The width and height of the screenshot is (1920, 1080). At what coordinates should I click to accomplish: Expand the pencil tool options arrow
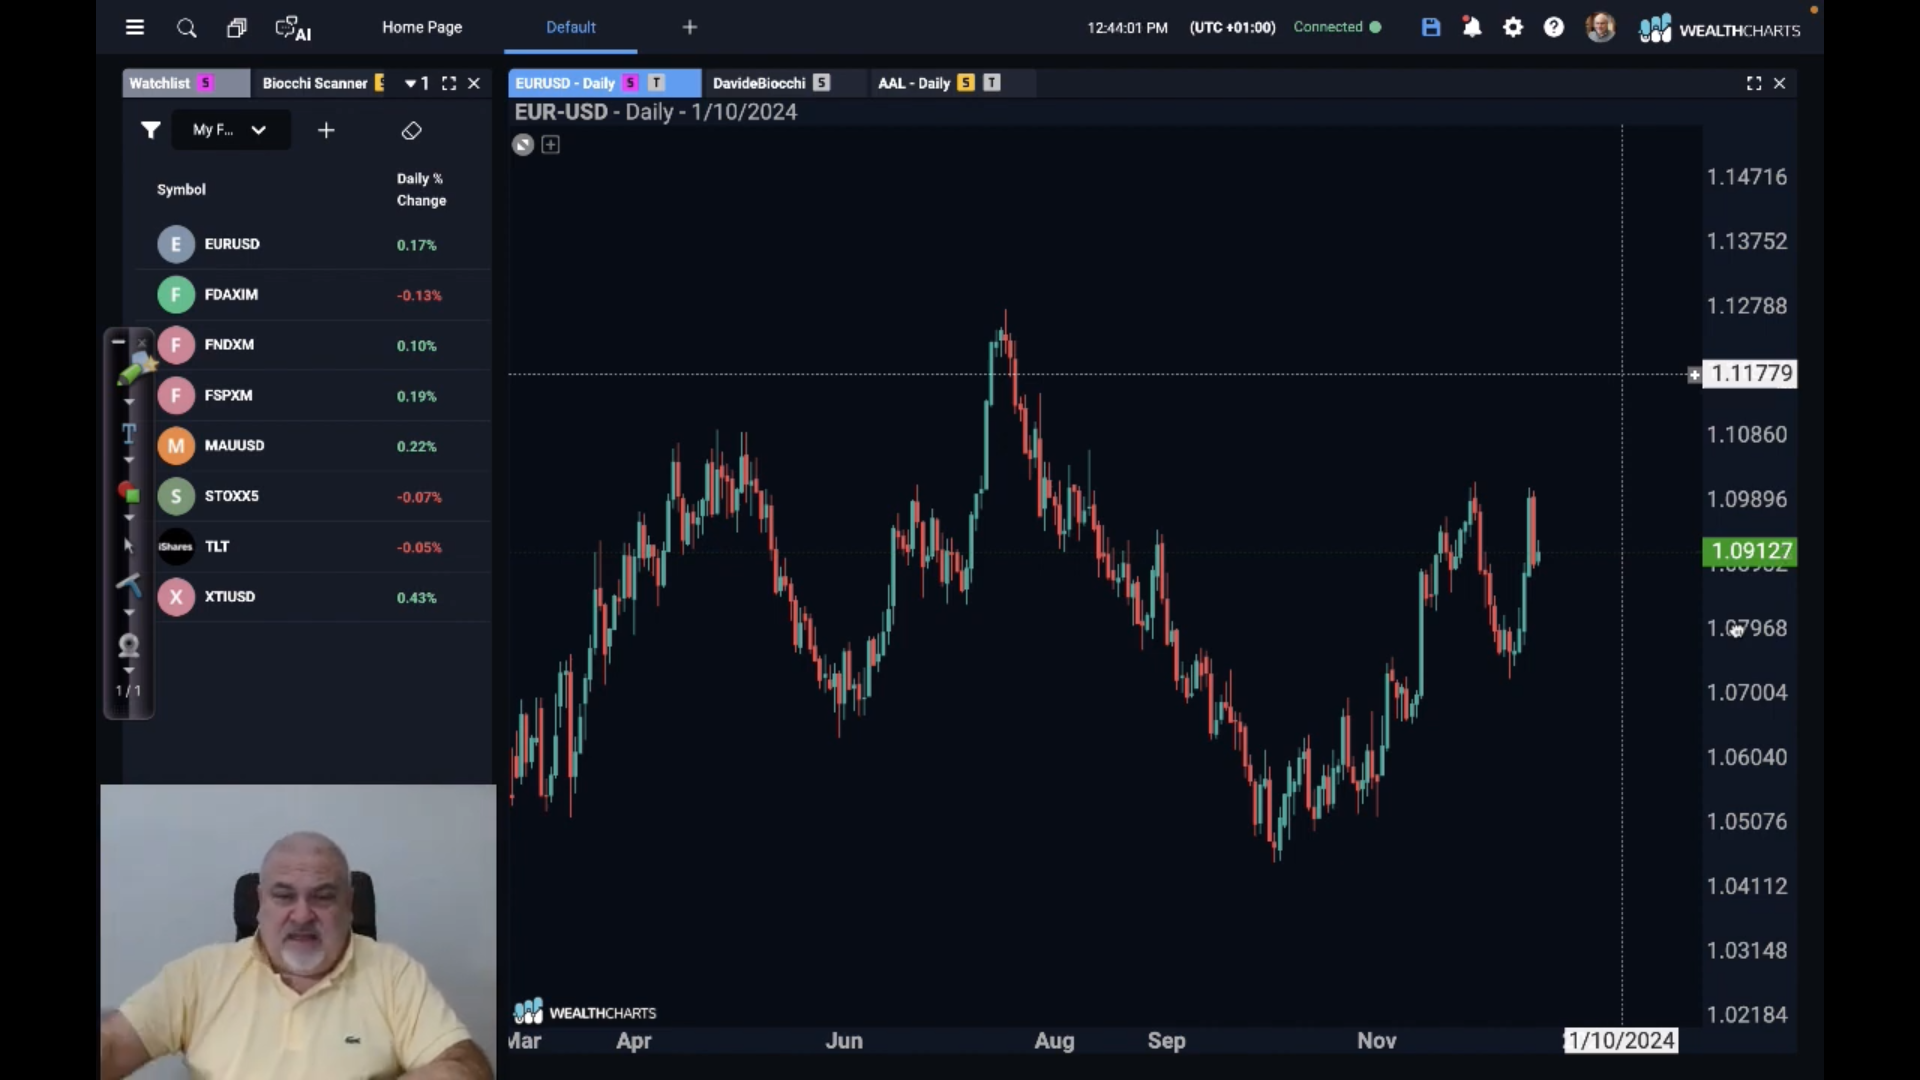(129, 402)
